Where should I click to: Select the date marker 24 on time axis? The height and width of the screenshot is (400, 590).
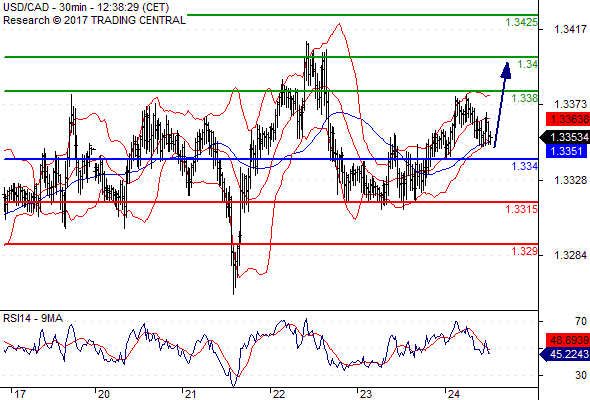[x=453, y=394]
